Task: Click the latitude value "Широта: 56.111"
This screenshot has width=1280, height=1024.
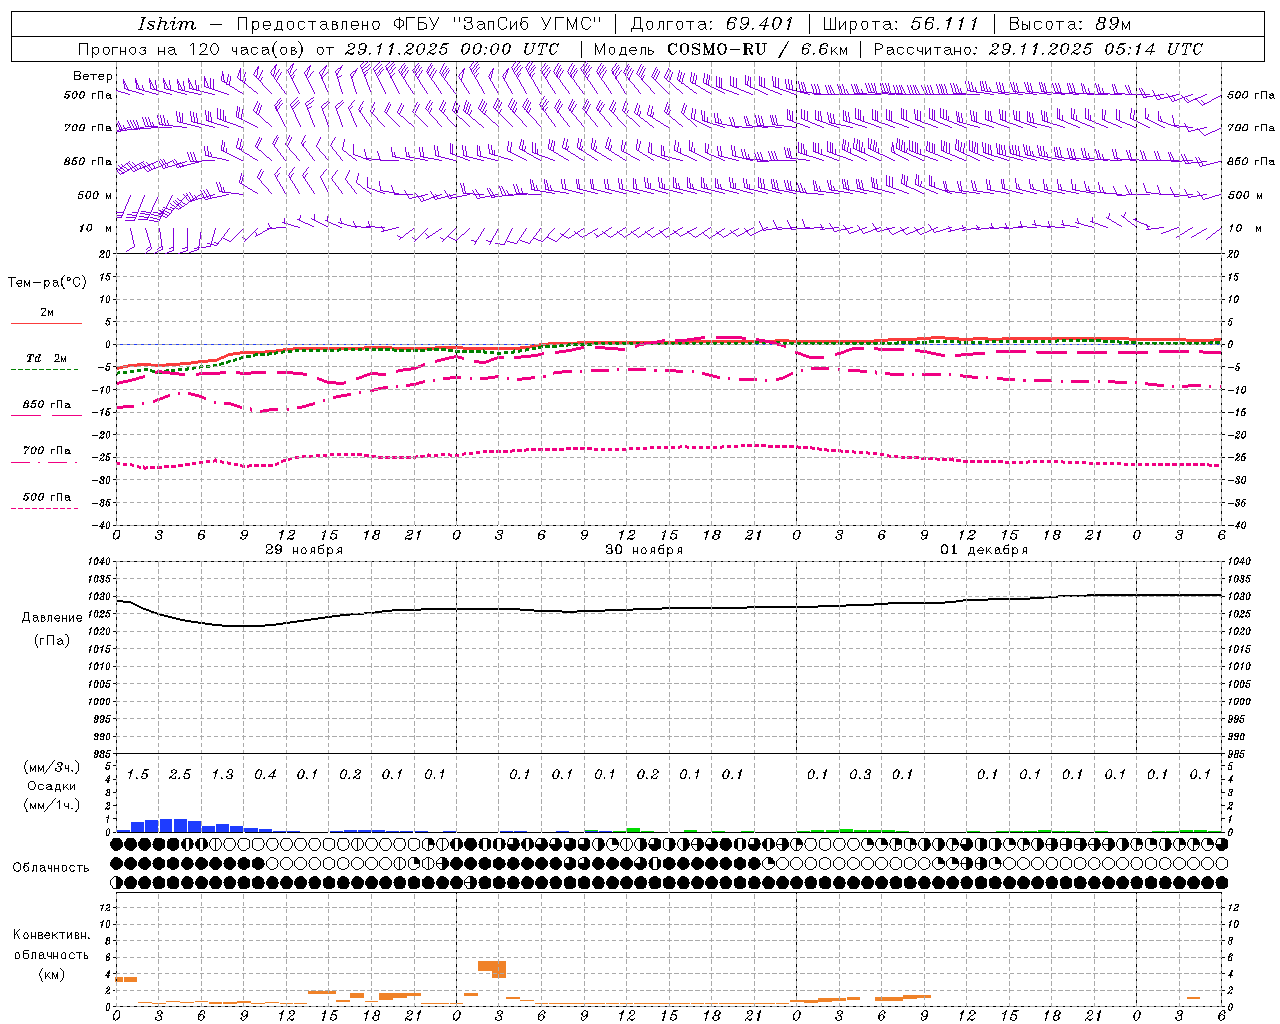Action: [900, 24]
